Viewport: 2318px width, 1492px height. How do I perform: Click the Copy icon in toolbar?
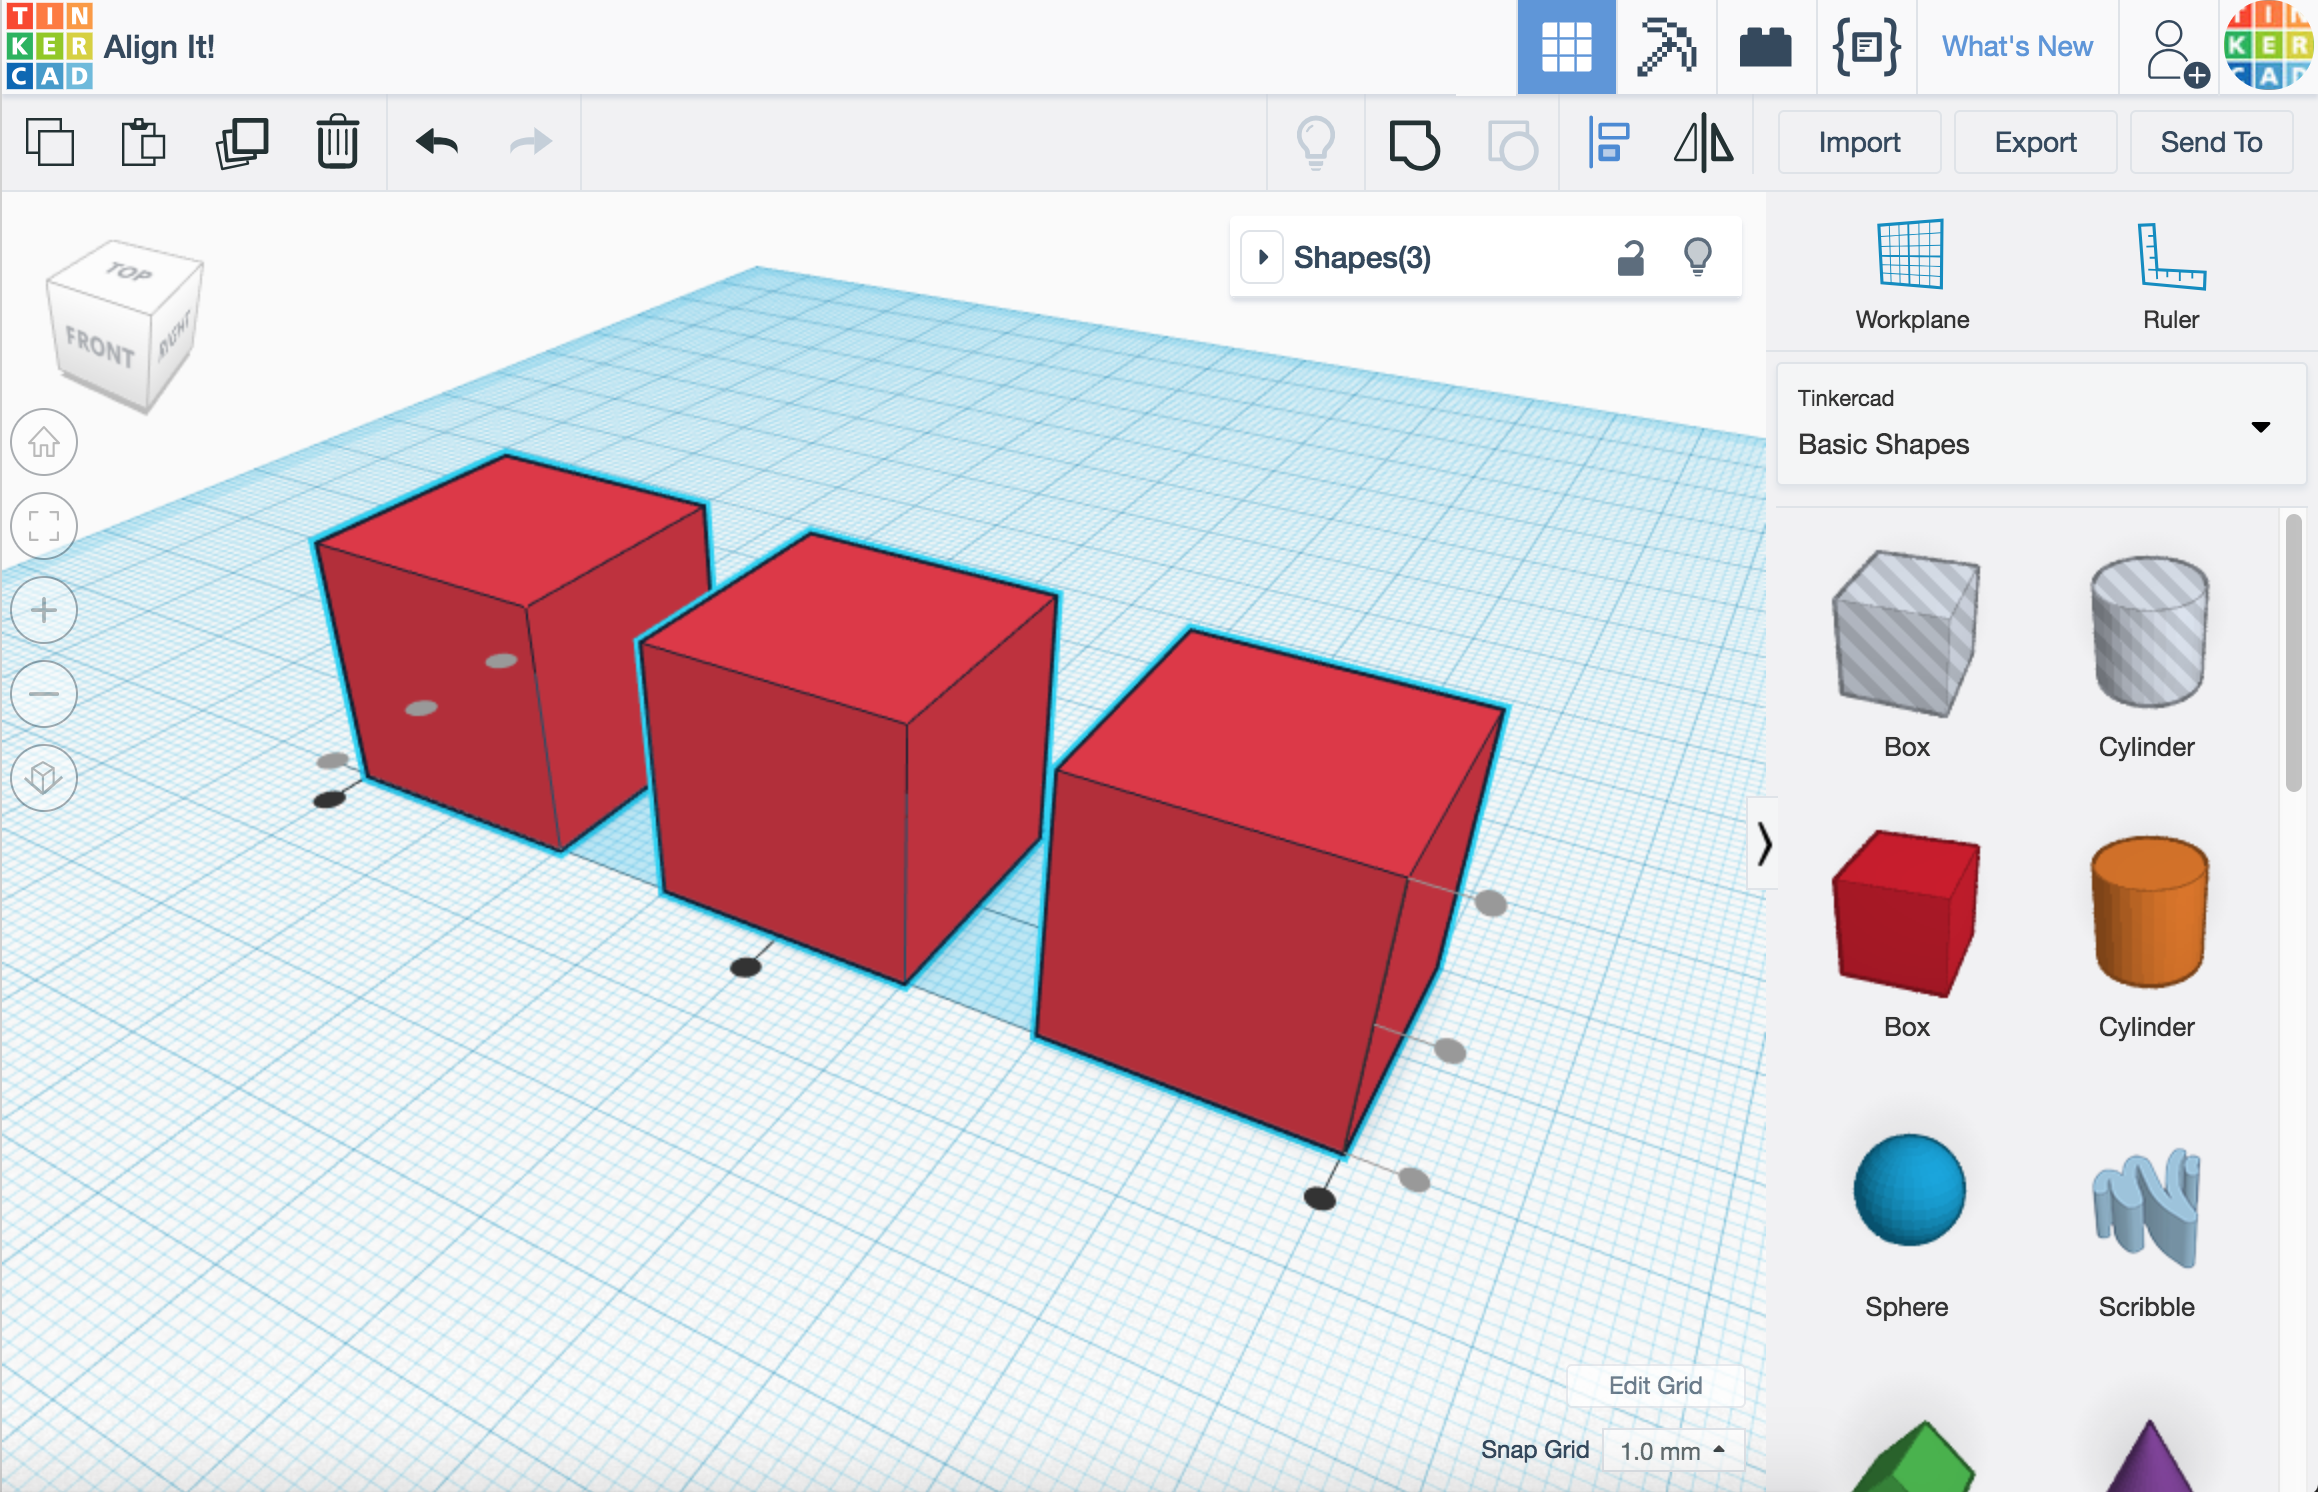[50, 142]
